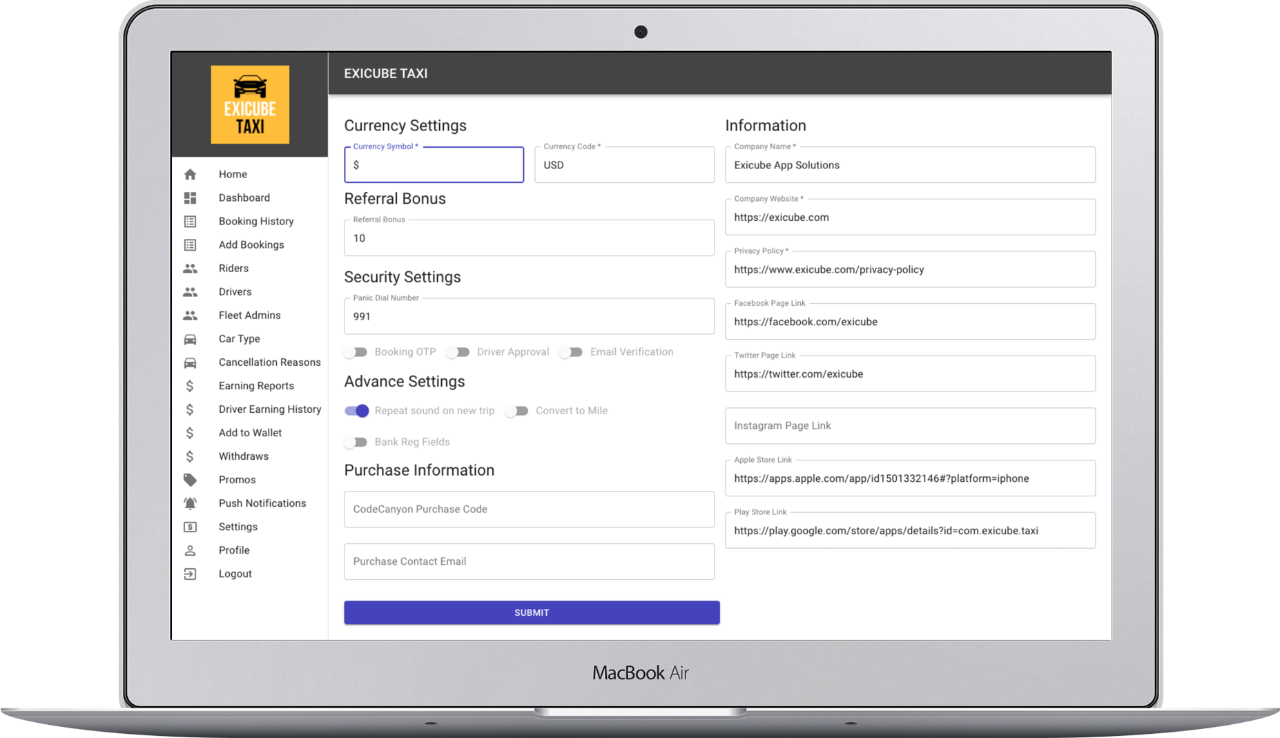
Task: Click the Dashboard grid icon
Action: (190, 198)
